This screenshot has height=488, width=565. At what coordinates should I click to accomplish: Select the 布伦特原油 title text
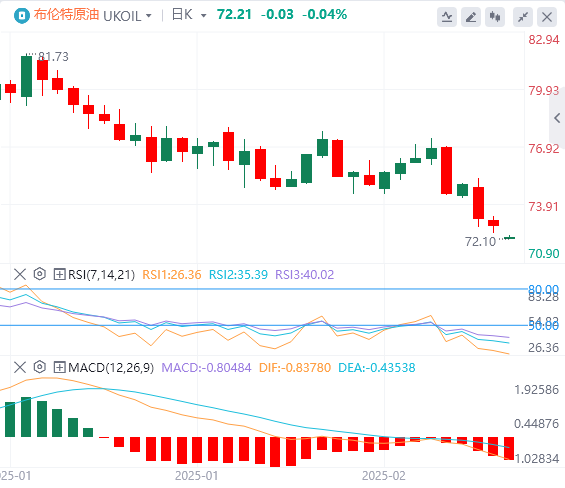[66, 15]
